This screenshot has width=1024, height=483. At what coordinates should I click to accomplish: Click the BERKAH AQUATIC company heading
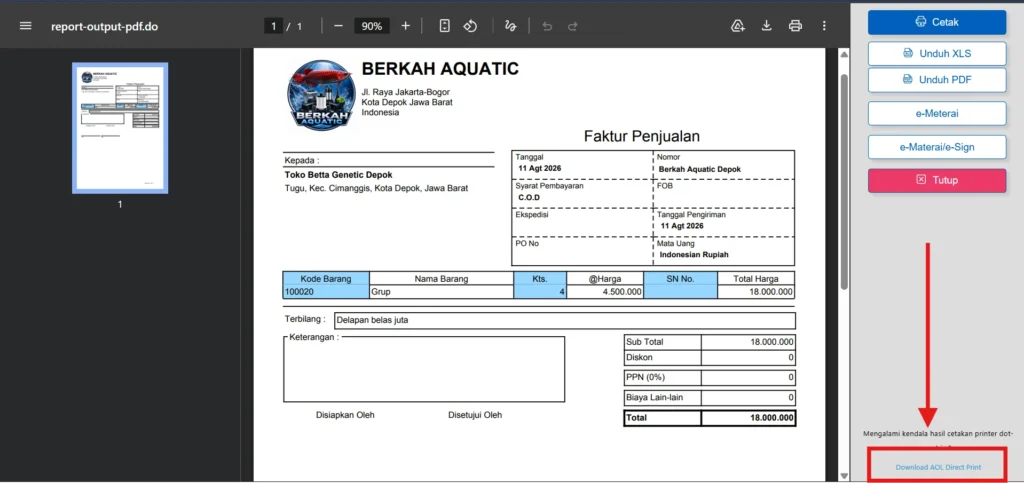tap(440, 69)
